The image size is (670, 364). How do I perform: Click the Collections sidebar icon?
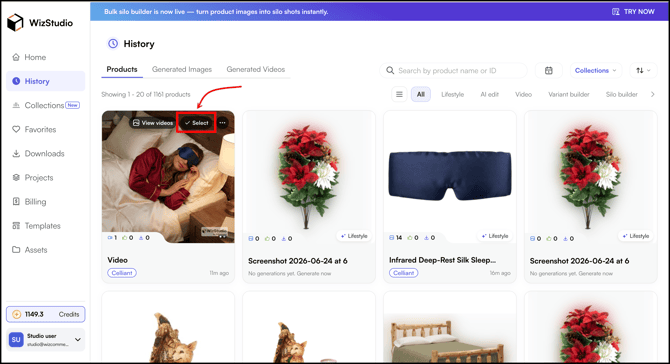16,105
